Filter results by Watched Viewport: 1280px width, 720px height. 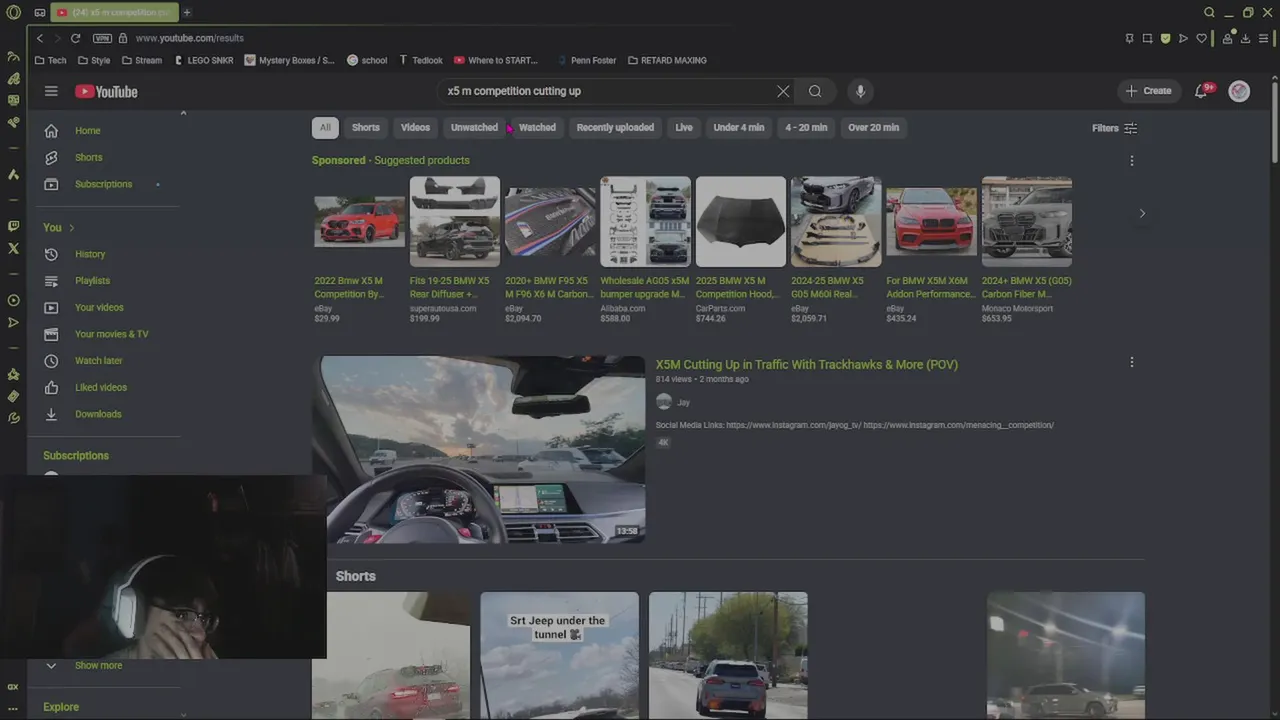coord(537,127)
